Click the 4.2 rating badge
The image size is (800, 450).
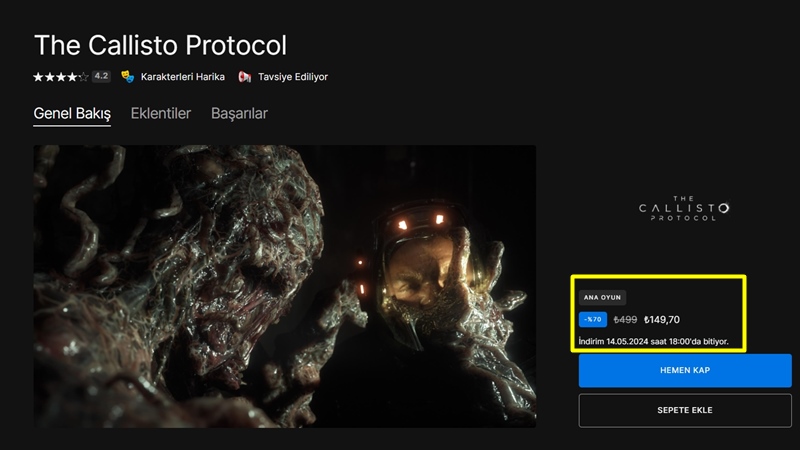pos(101,77)
